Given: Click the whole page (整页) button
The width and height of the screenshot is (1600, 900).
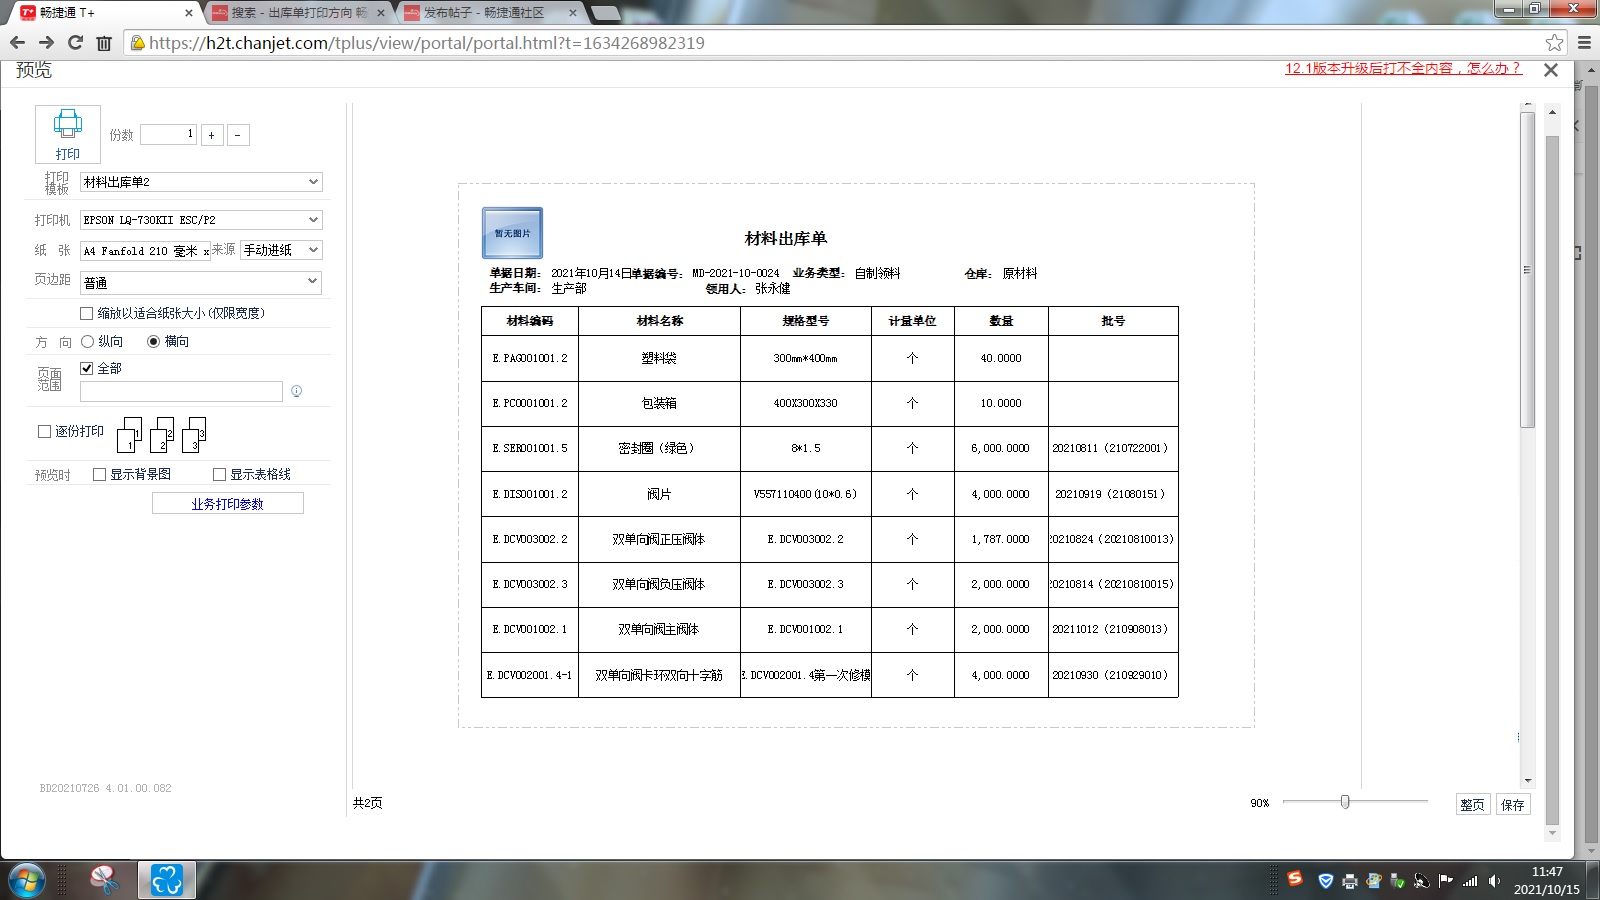Looking at the screenshot, I should [x=1473, y=804].
